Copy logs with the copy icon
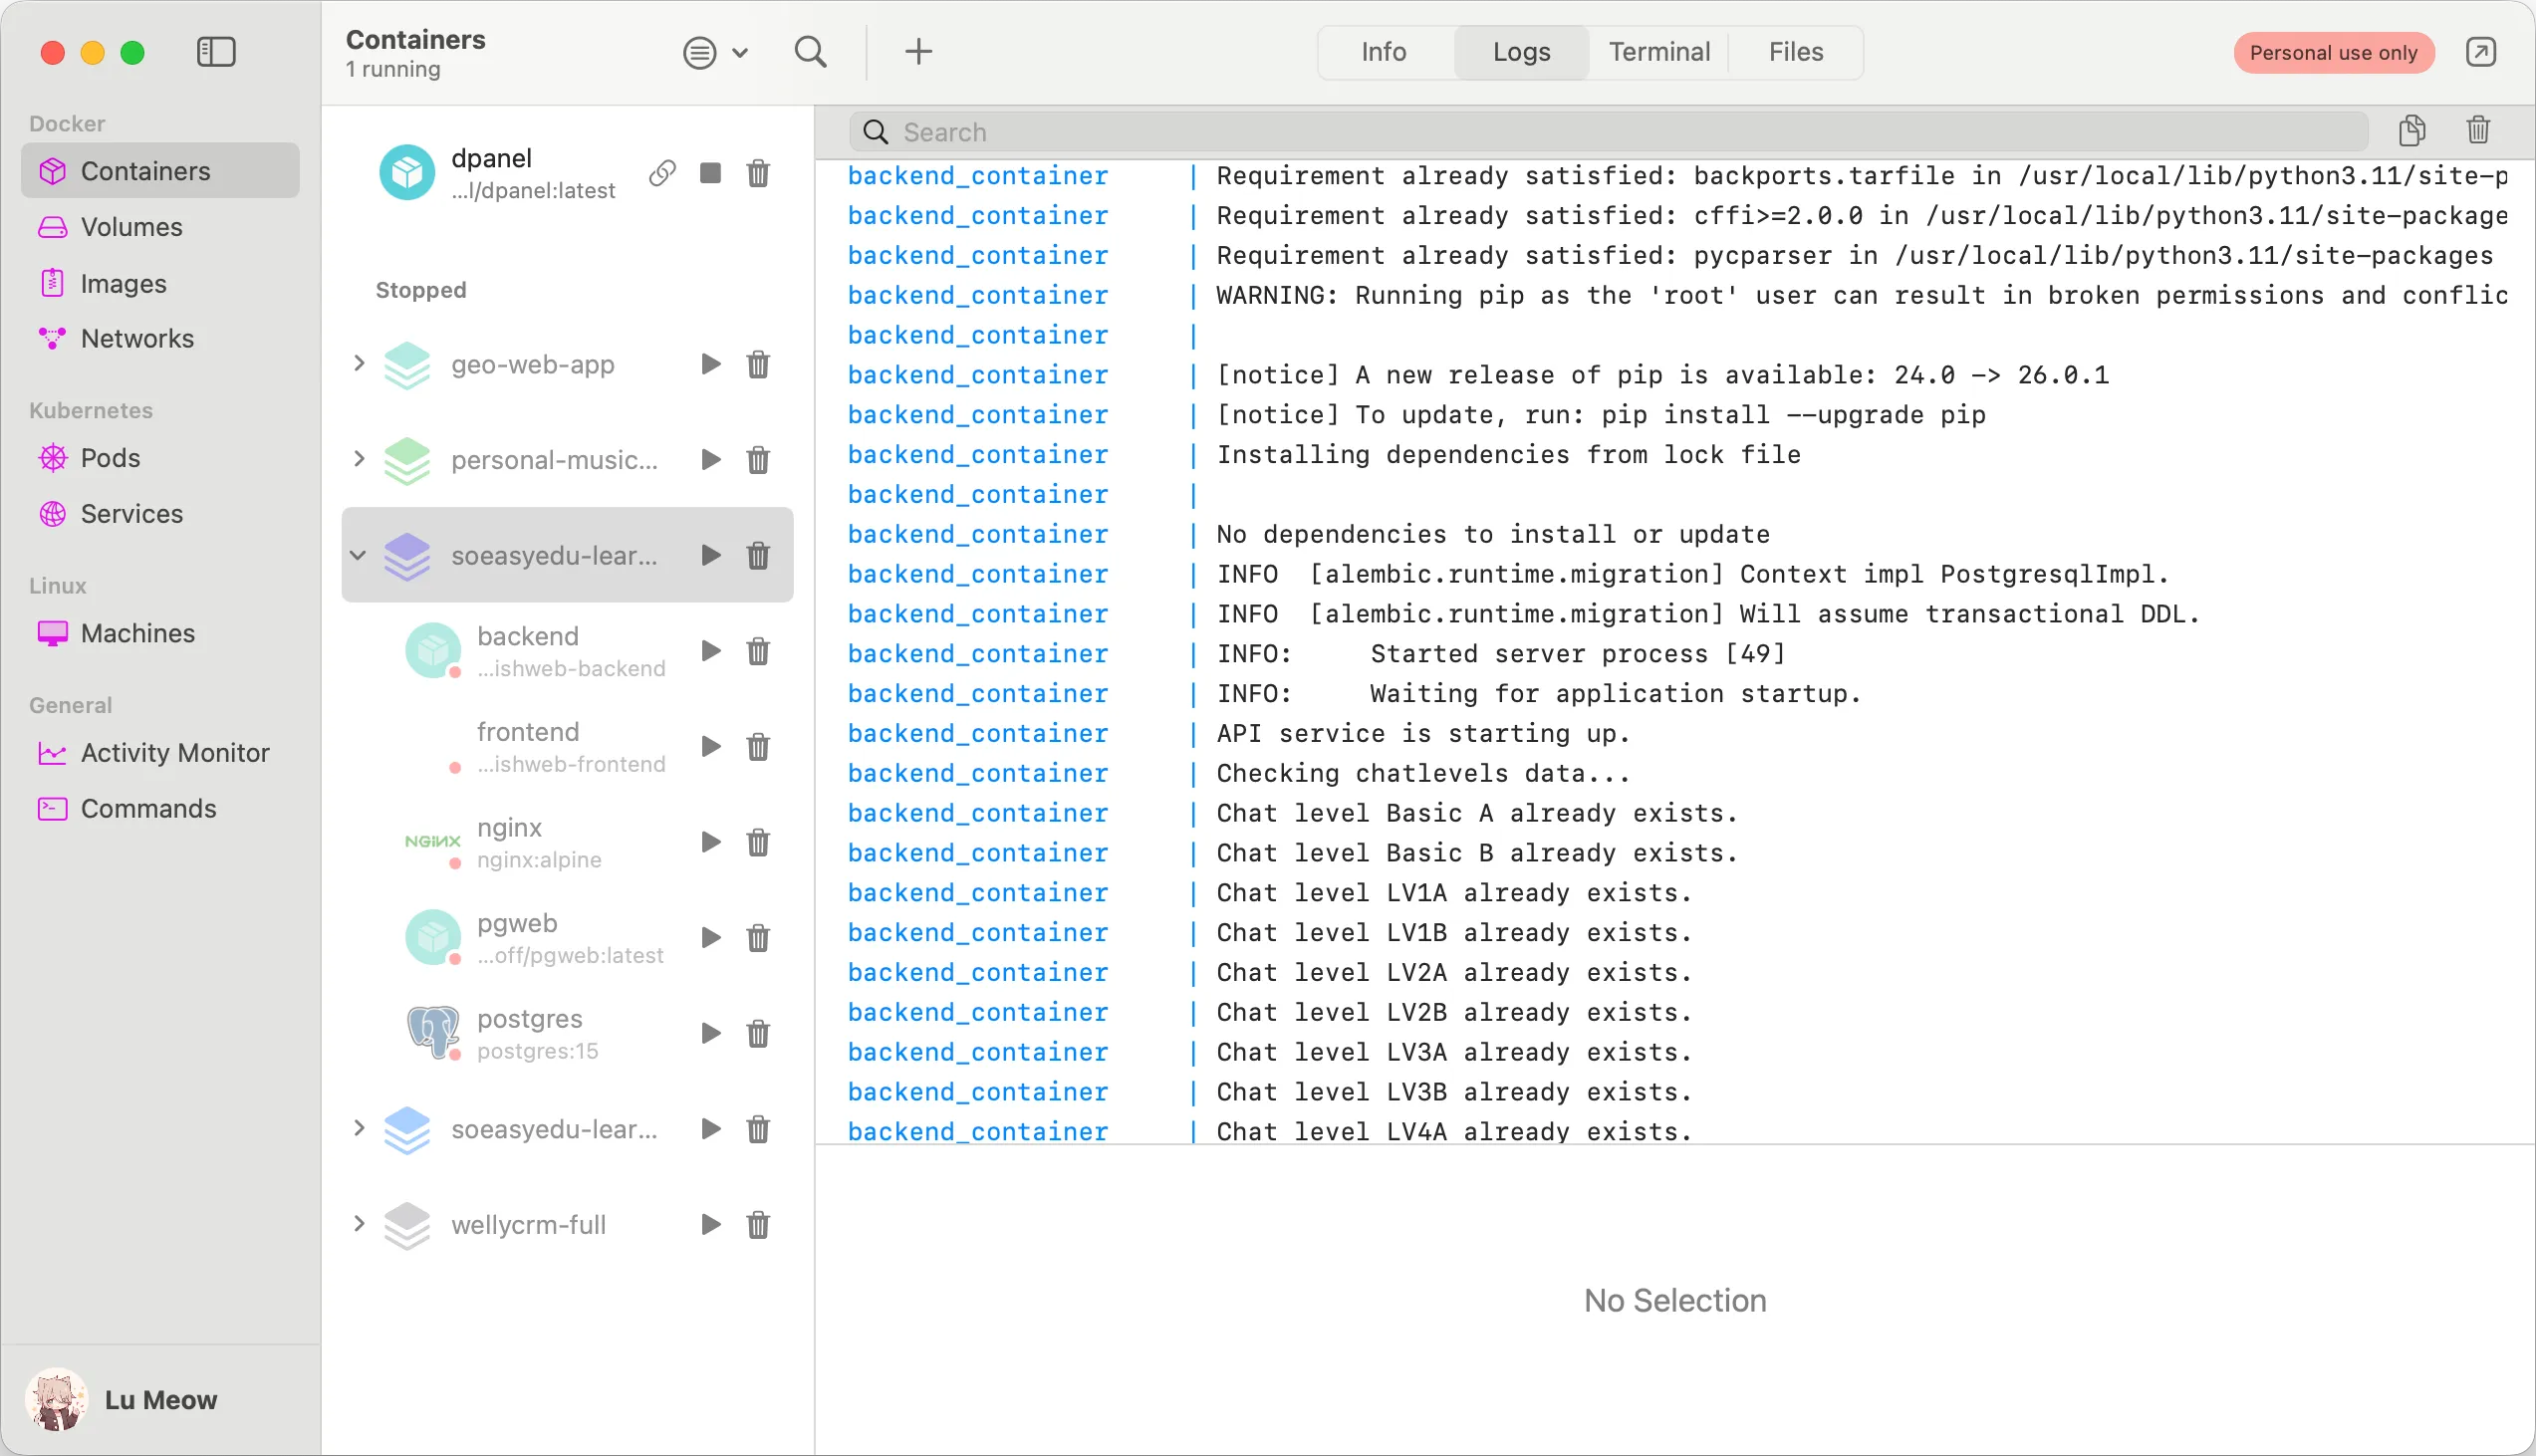Viewport: 2536px width, 1456px height. [2411, 130]
